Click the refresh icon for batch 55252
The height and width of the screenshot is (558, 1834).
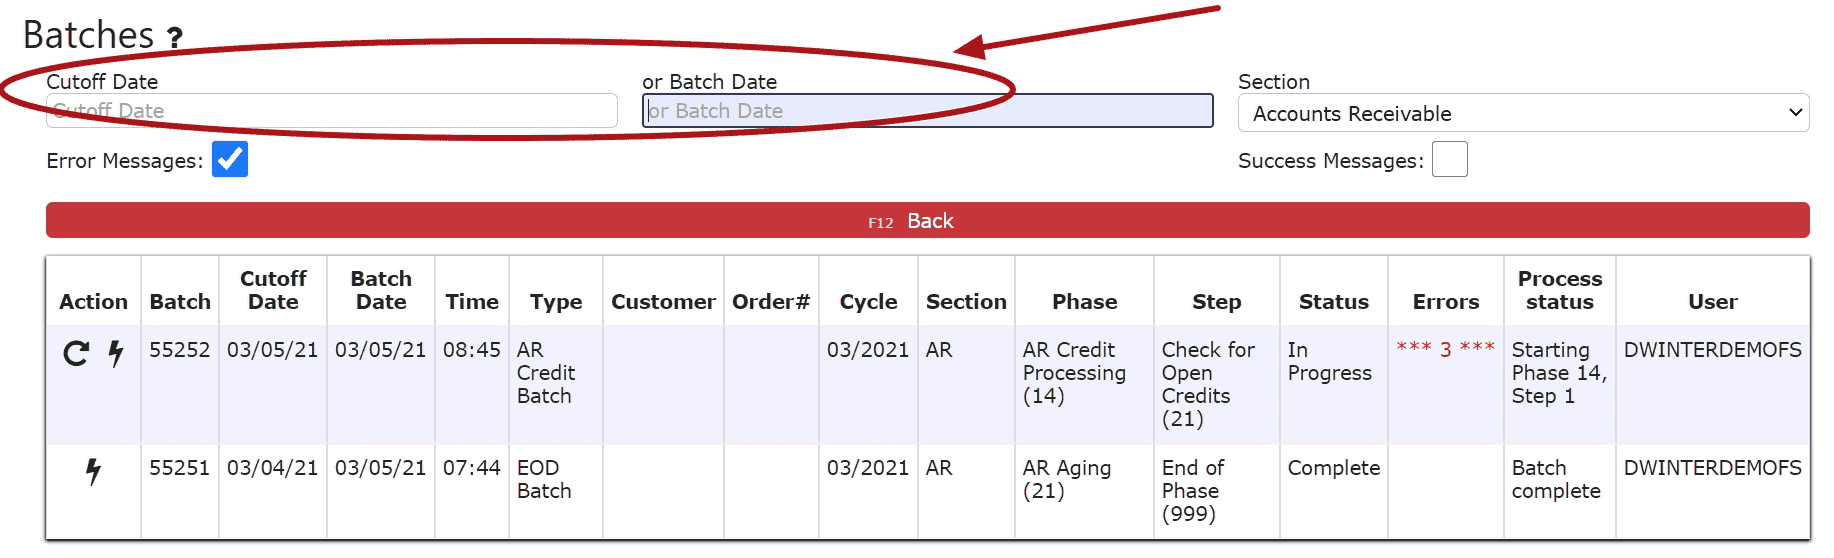click(76, 353)
